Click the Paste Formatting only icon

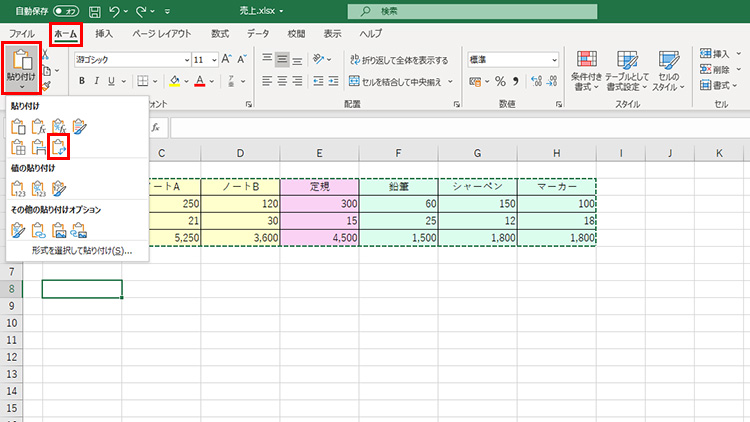tap(18, 231)
